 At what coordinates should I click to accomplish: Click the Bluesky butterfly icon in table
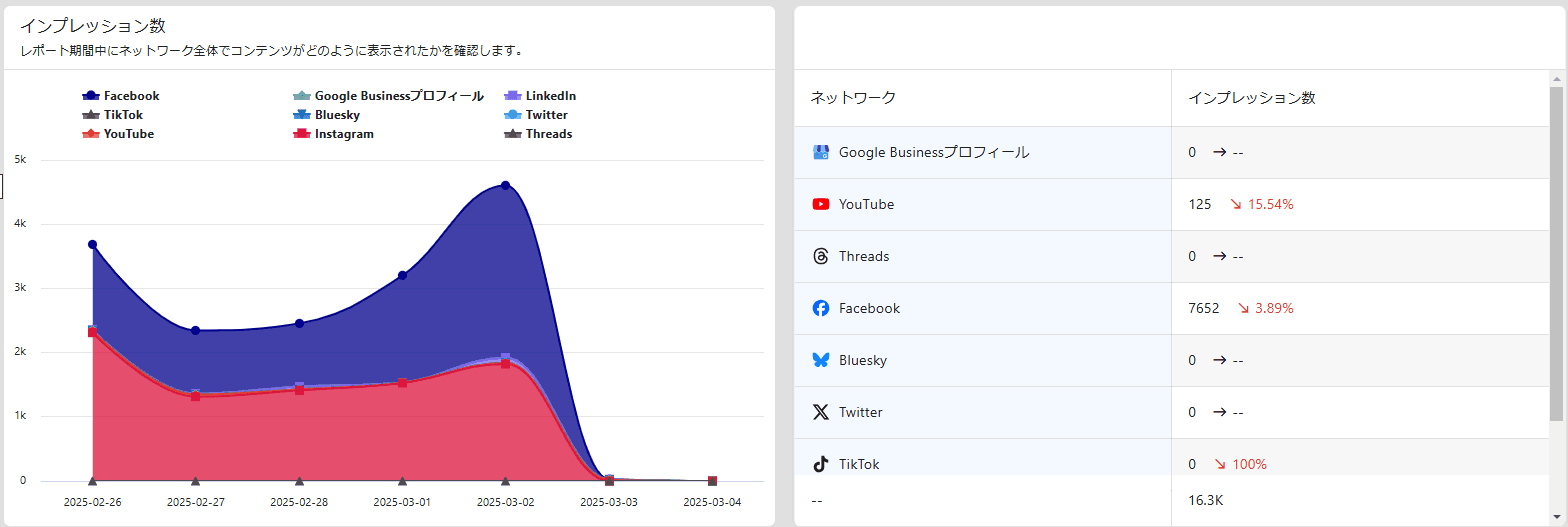pos(821,360)
